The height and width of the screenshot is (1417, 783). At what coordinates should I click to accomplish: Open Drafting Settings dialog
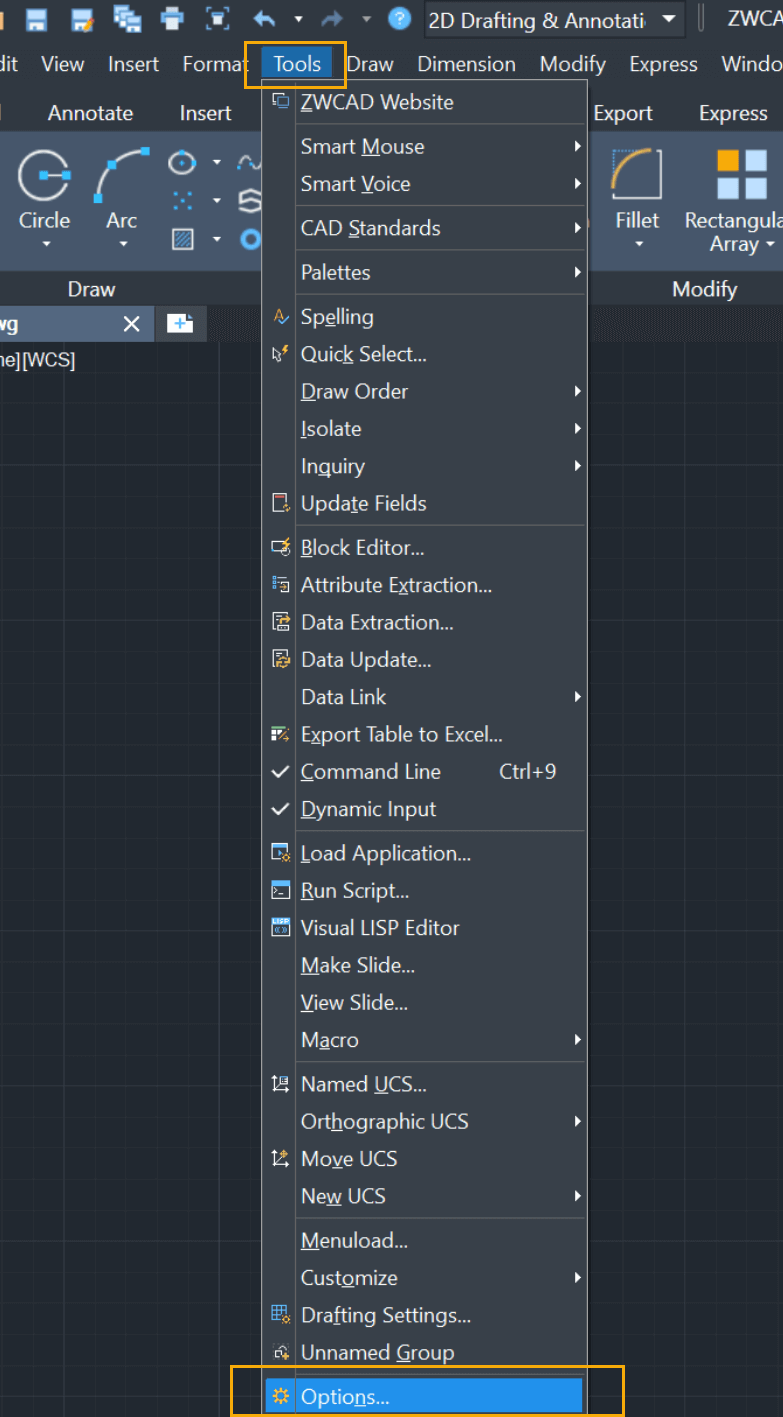pos(424,1315)
